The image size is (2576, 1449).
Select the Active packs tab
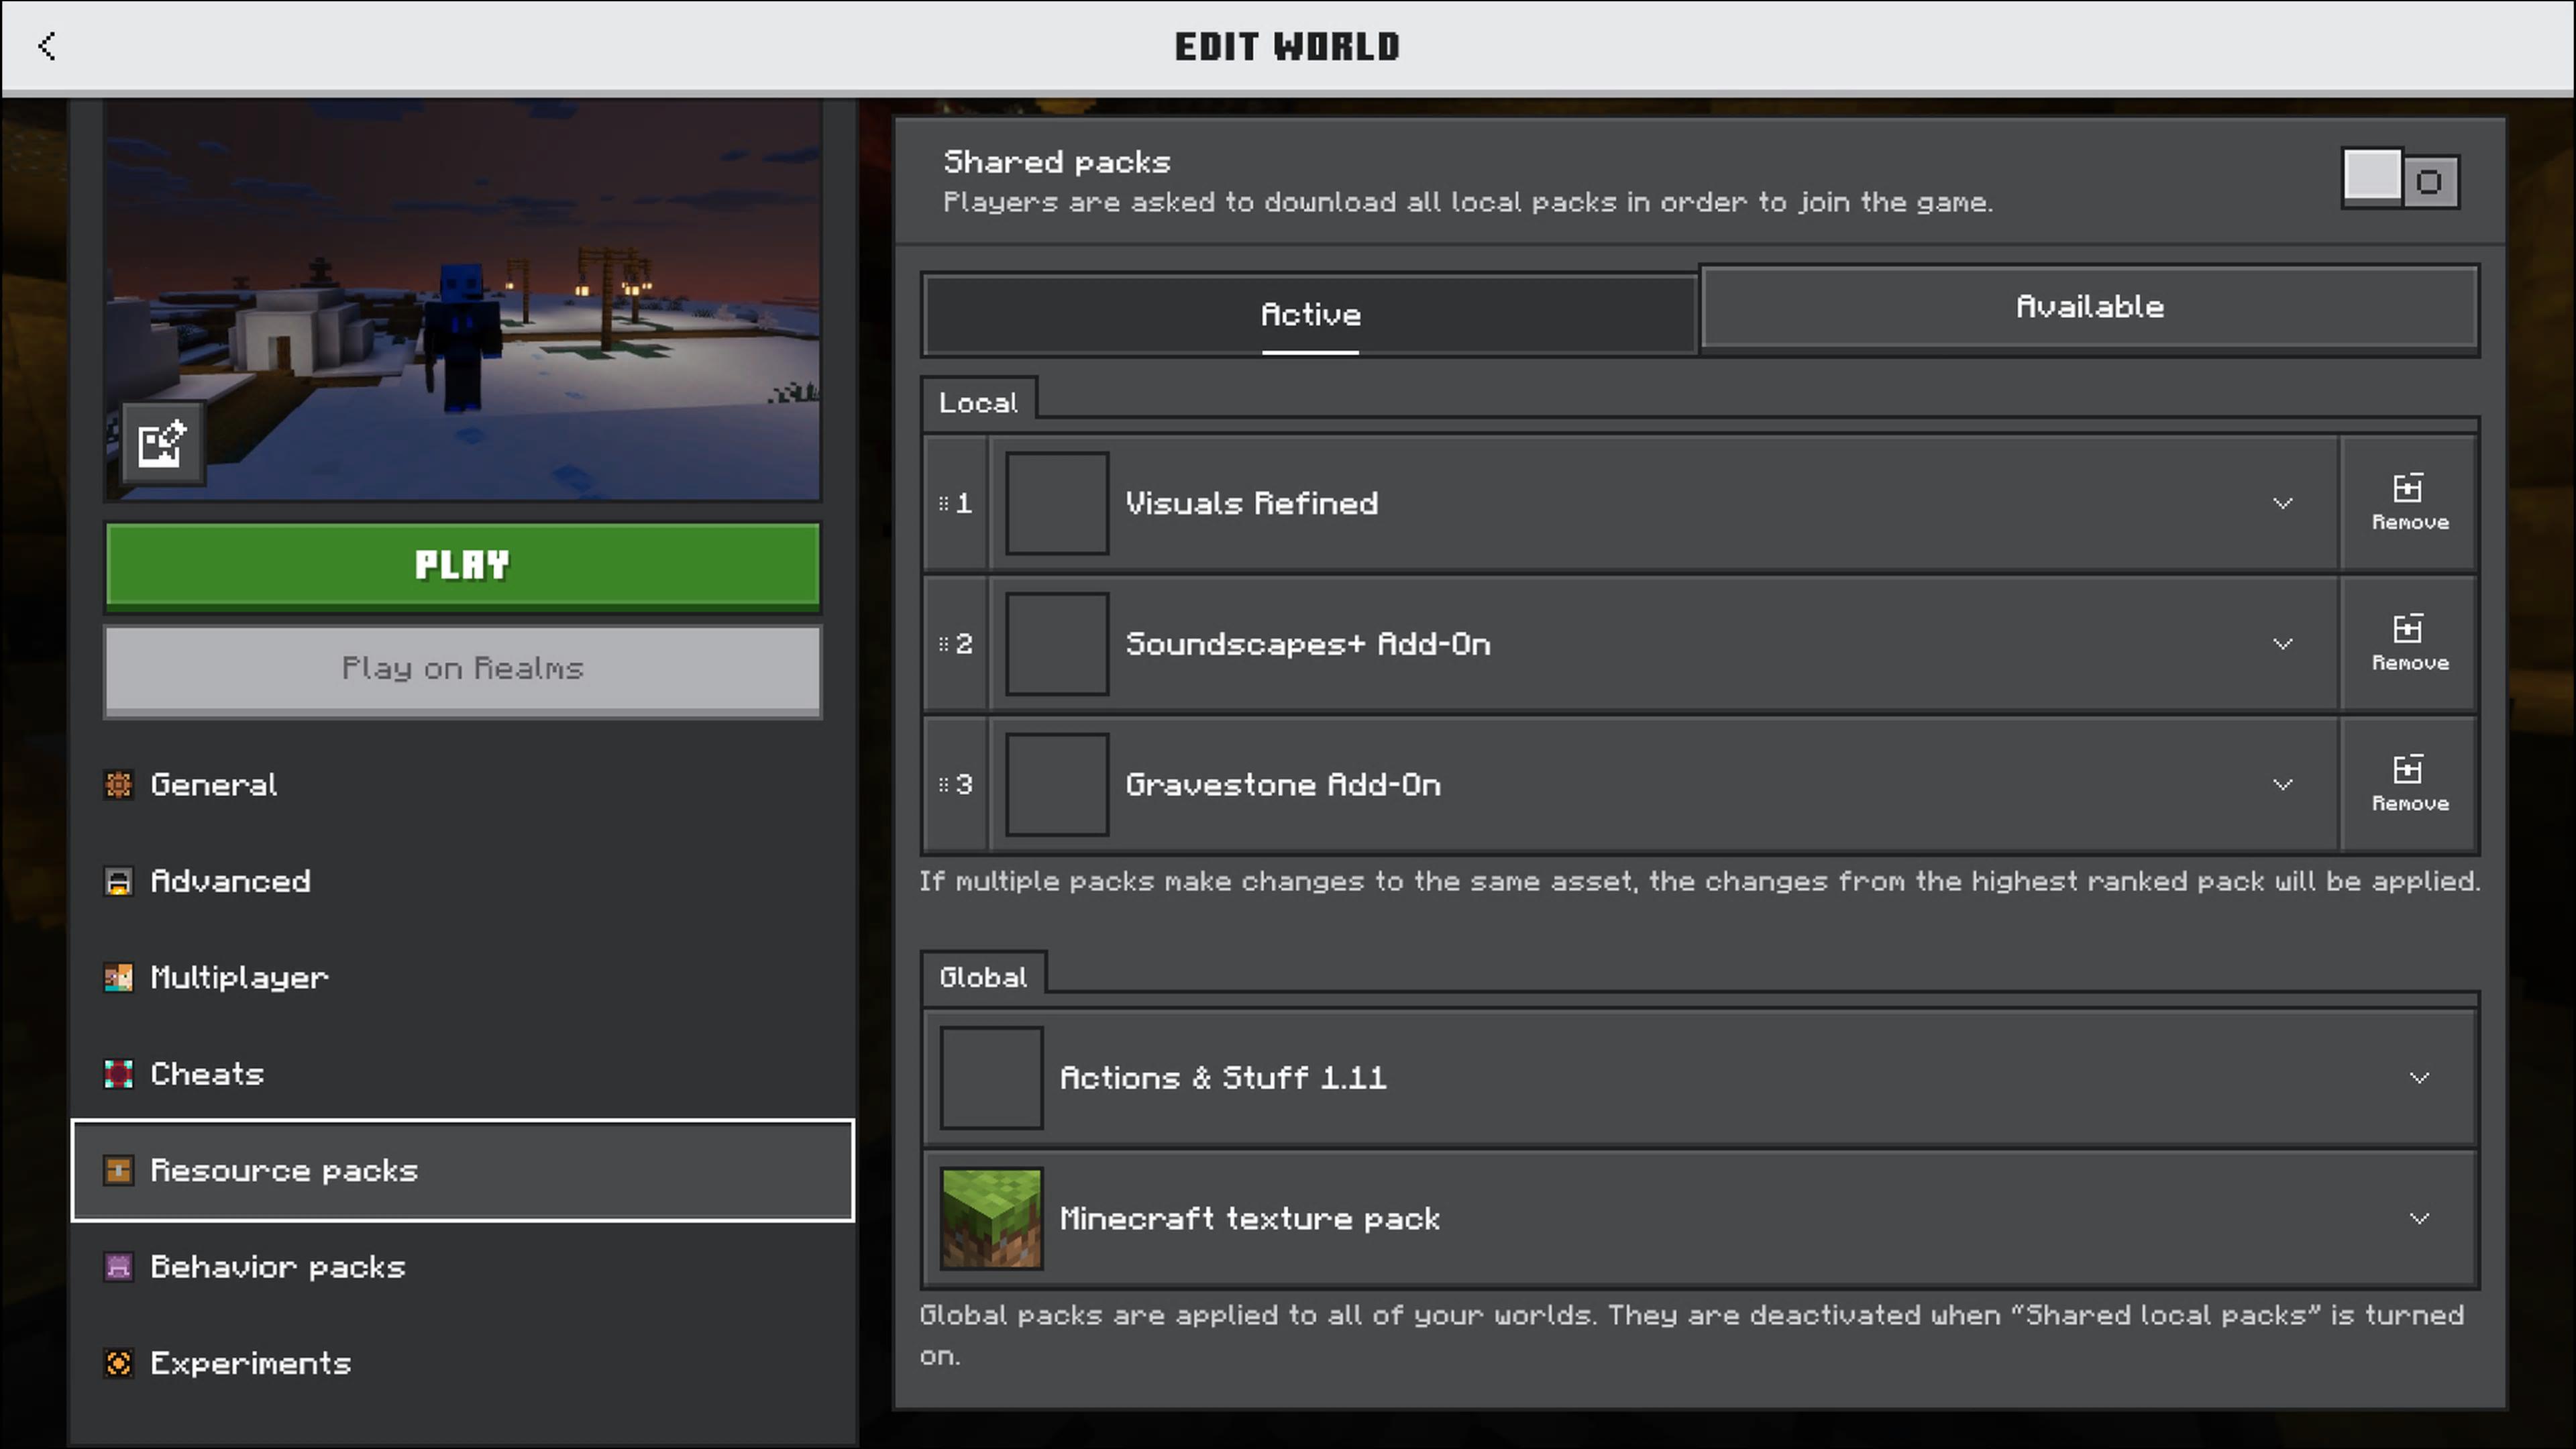[1310, 315]
